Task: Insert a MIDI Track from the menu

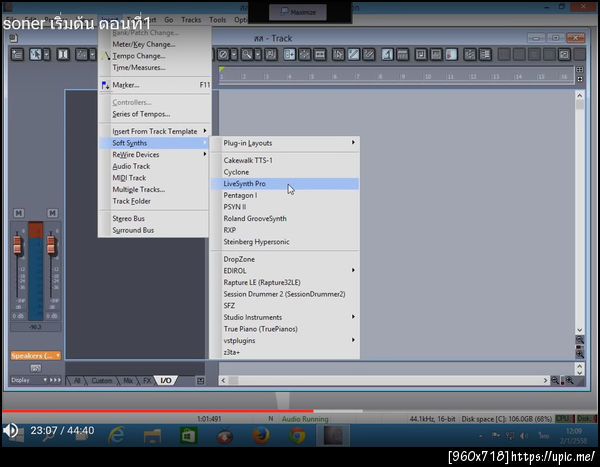Action: (155, 178)
